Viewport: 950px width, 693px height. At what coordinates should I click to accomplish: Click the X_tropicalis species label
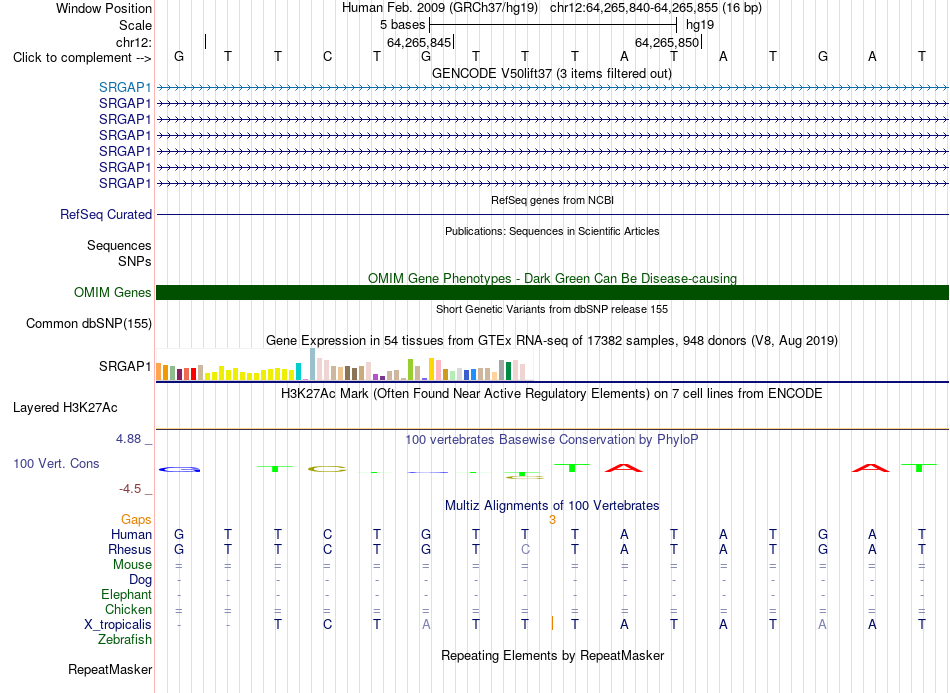click(x=118, y=625)
